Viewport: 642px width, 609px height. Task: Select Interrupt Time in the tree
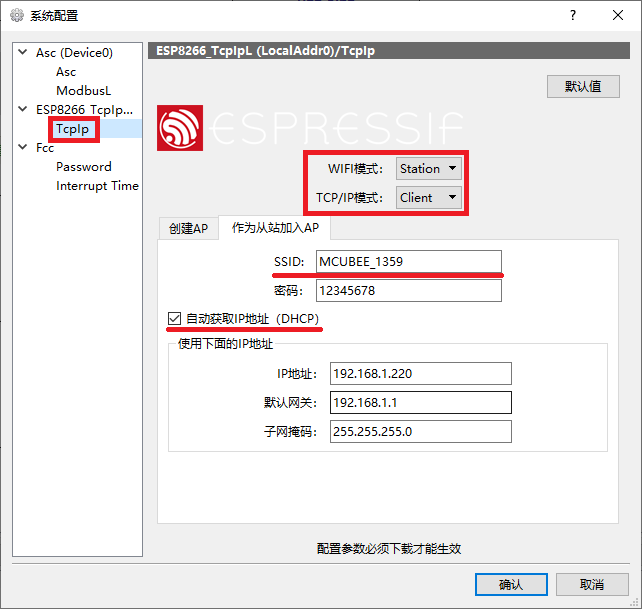click(x=97, y=186)
